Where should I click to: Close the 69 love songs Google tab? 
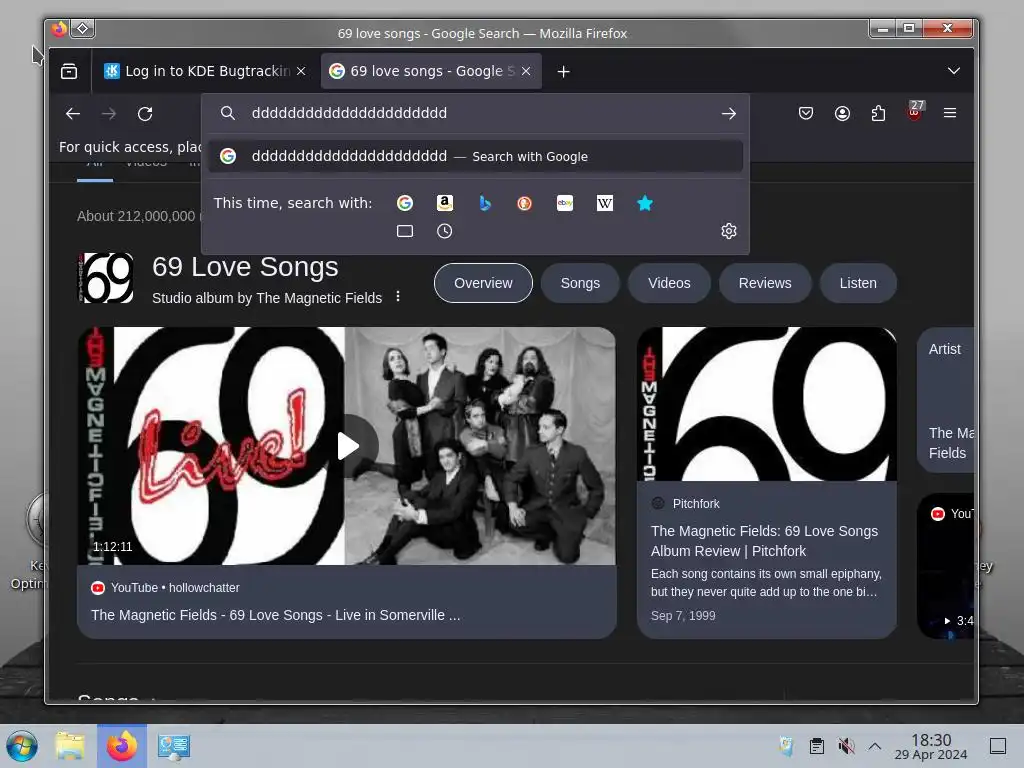(526, 71)
